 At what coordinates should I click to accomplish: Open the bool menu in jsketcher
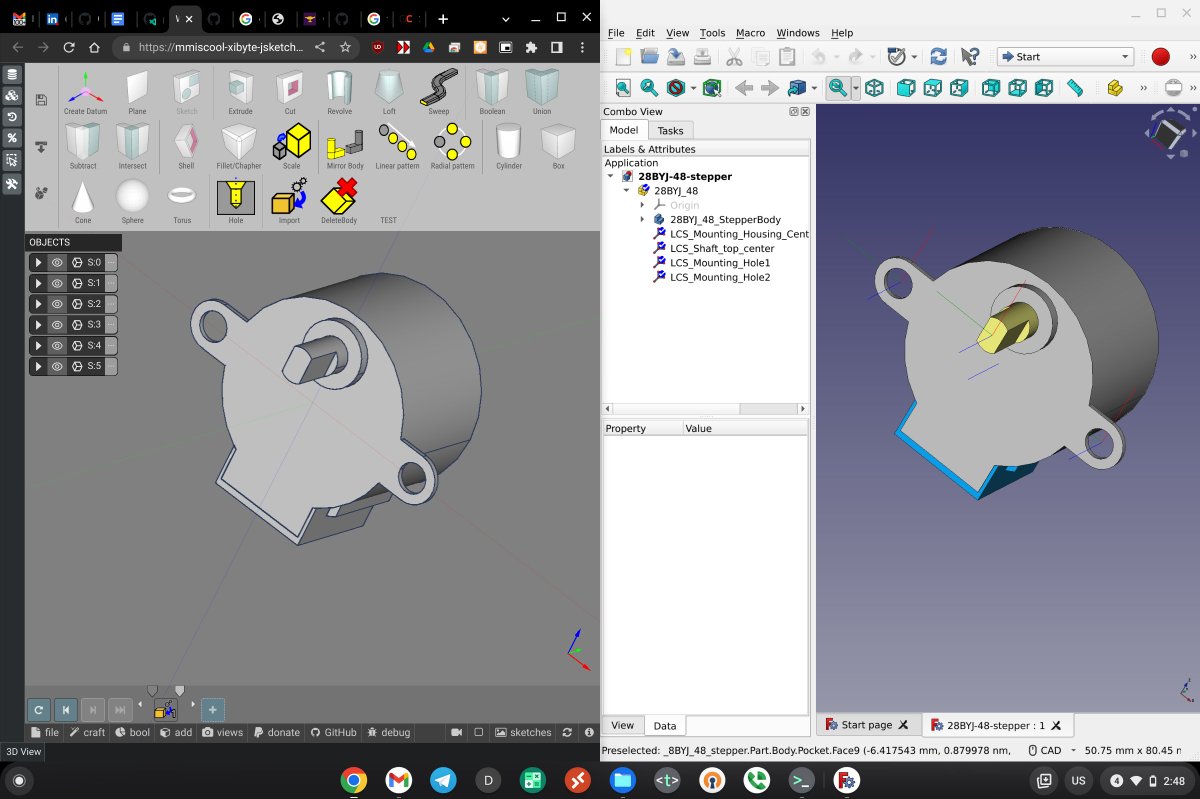[x=132, y=732]
